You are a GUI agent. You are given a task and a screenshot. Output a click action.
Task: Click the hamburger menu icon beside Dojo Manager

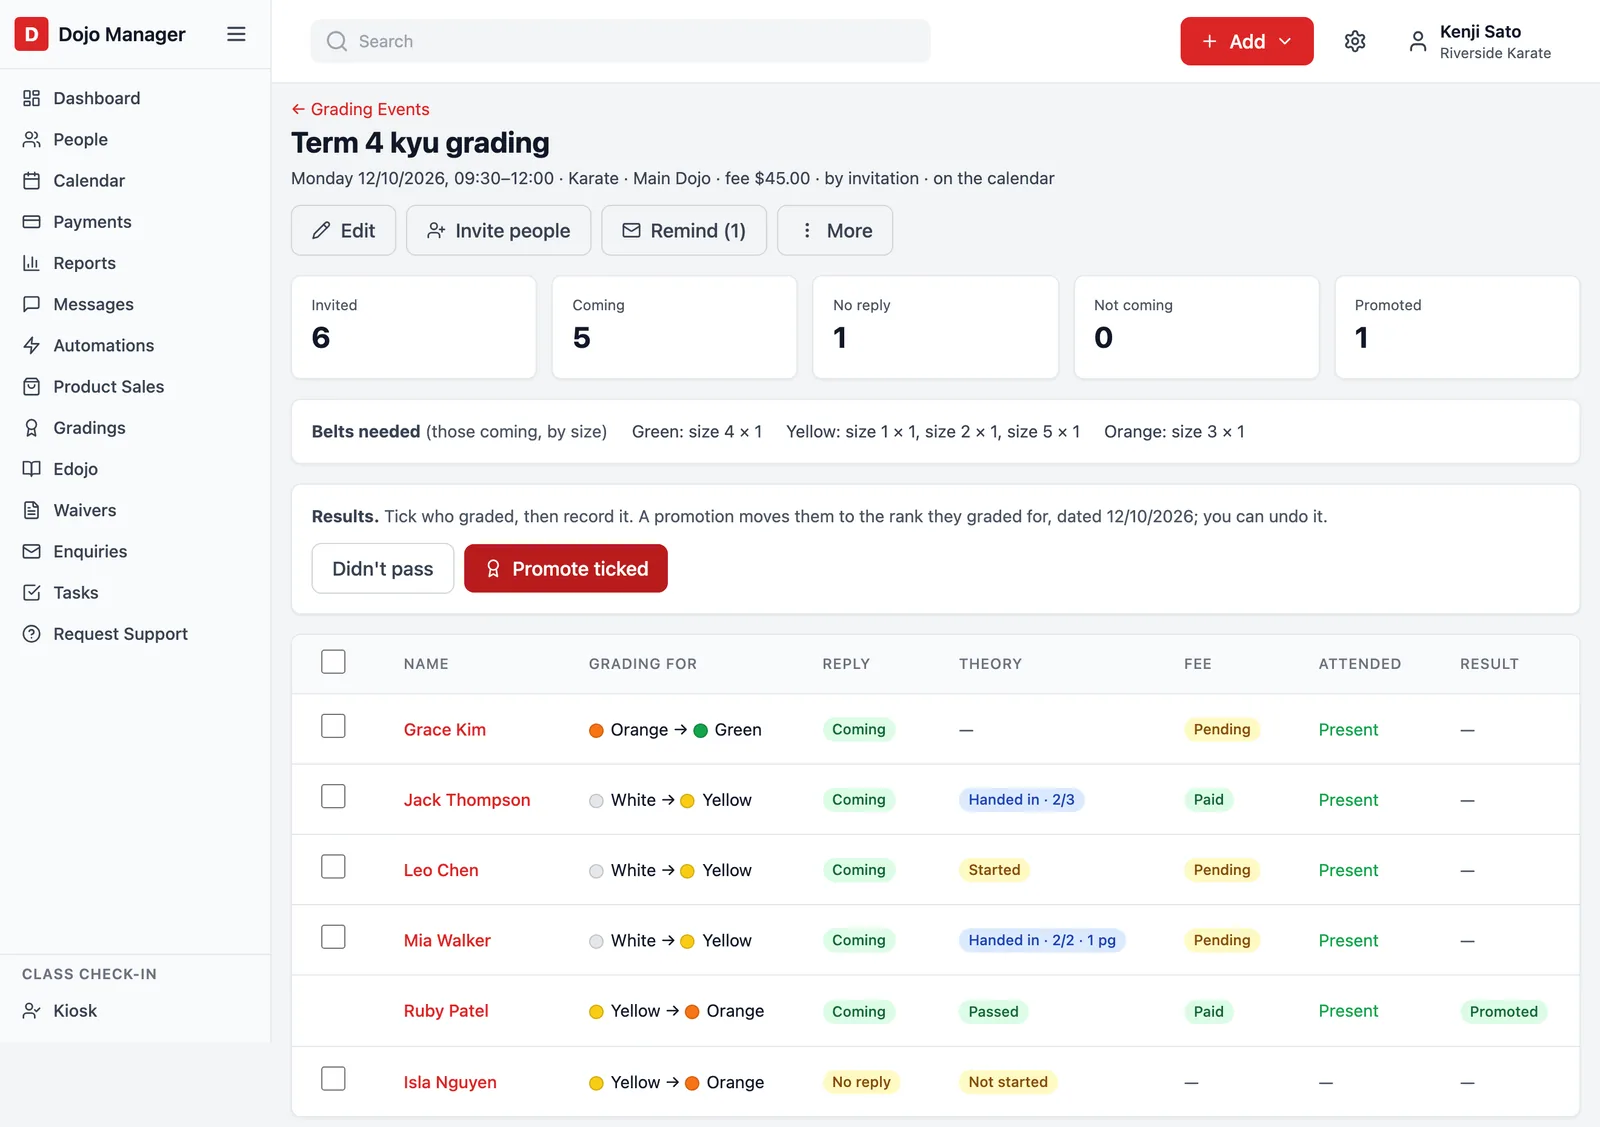pos(236,34)
